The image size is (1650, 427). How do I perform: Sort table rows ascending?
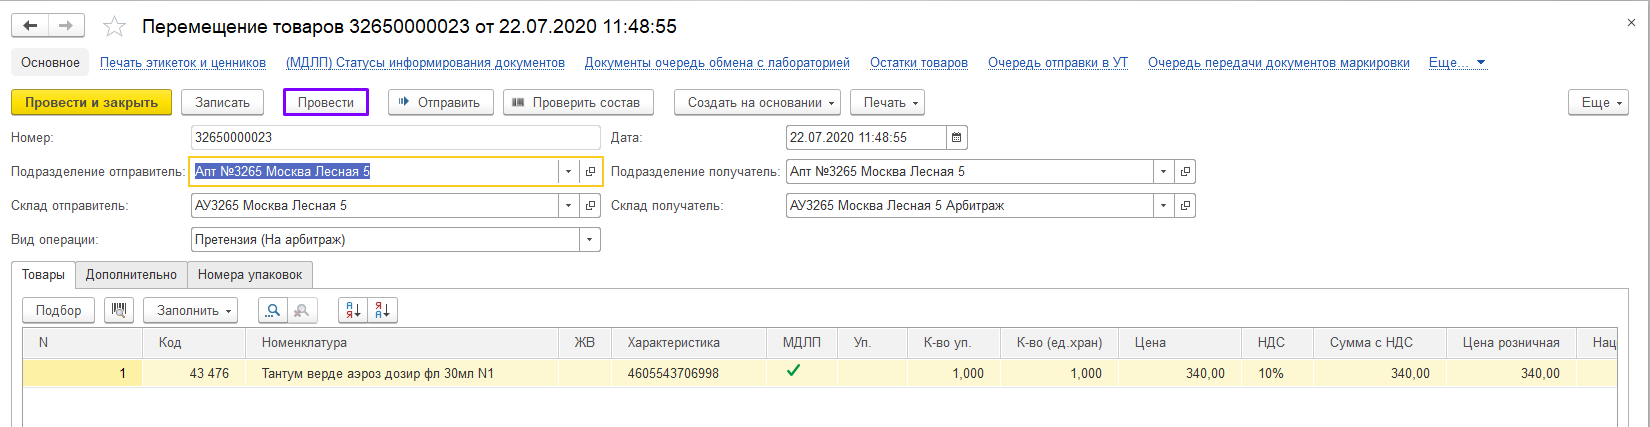(353, 311)
